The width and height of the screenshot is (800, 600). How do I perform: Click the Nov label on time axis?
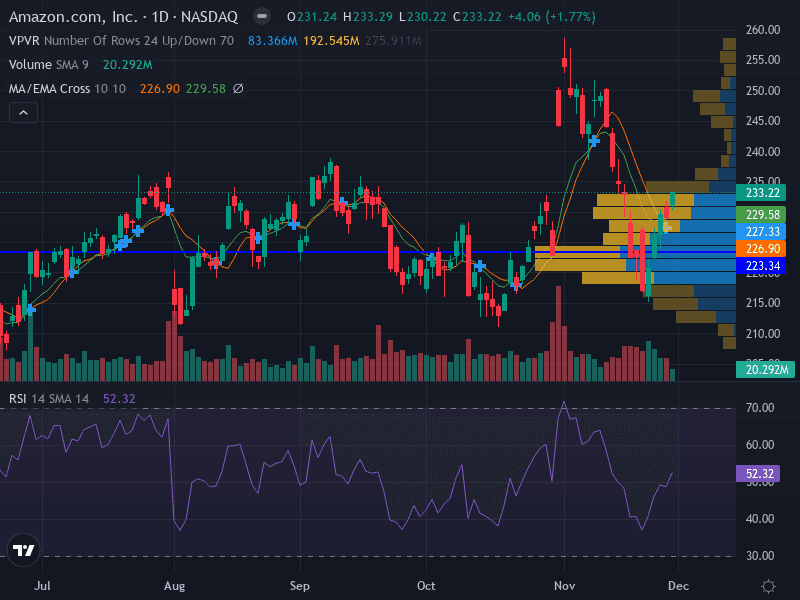click(564, 586)
